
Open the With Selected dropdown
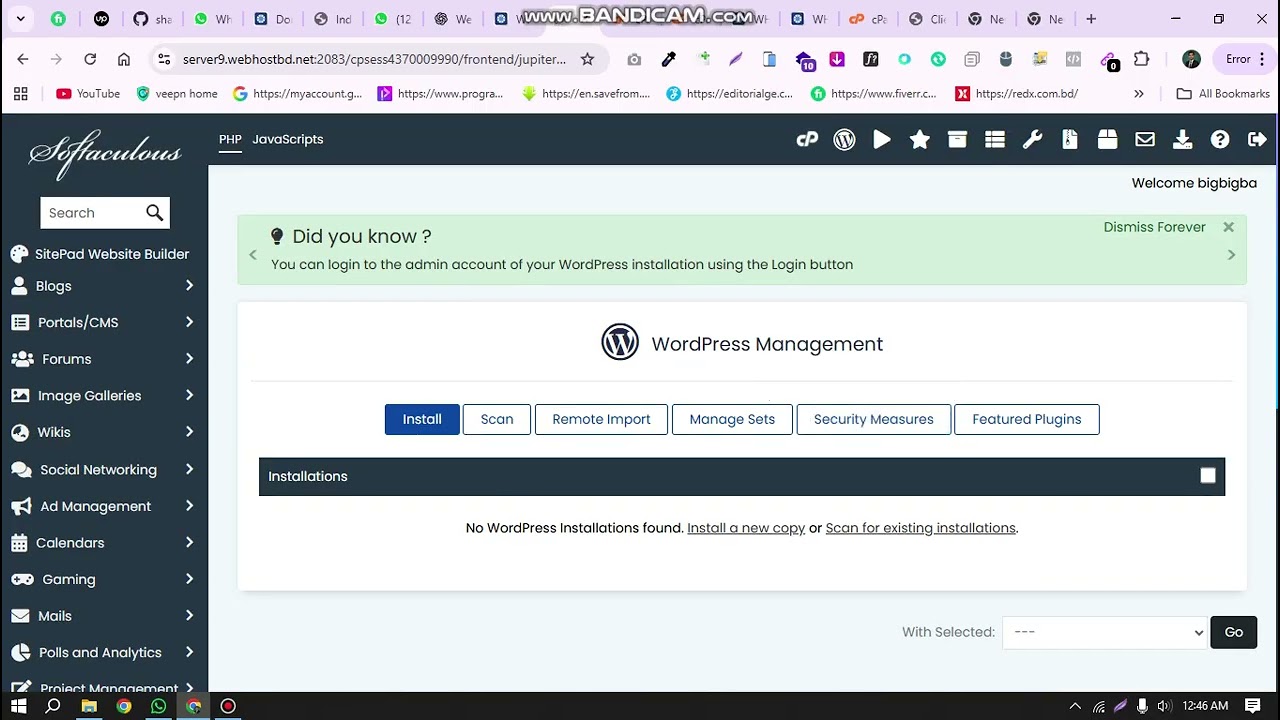click(x=1105, y=632)
